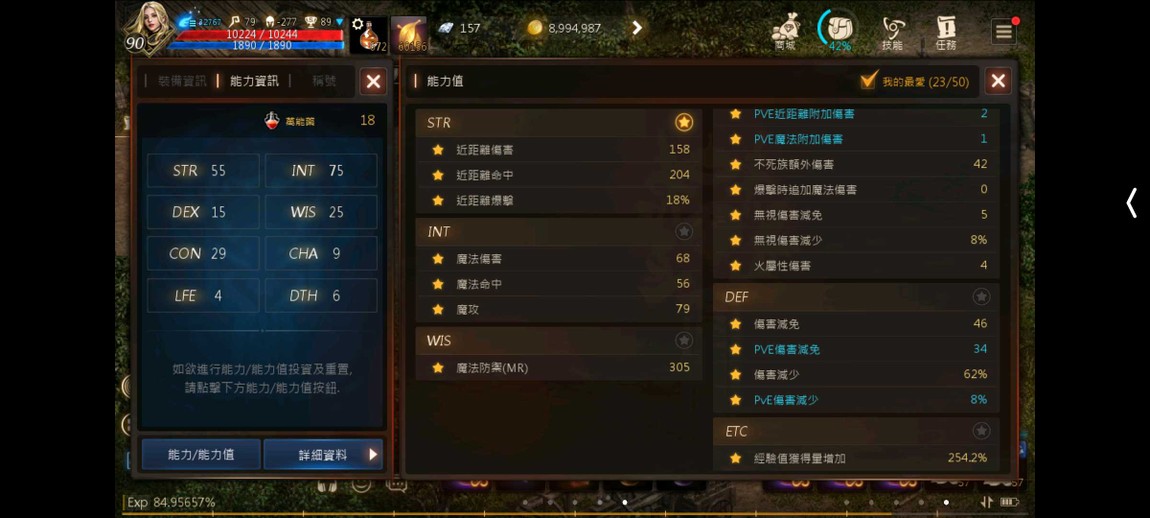Toggle the DEF category favorite star
Screen dimensions: 1150x518
[x=981, y=296]
